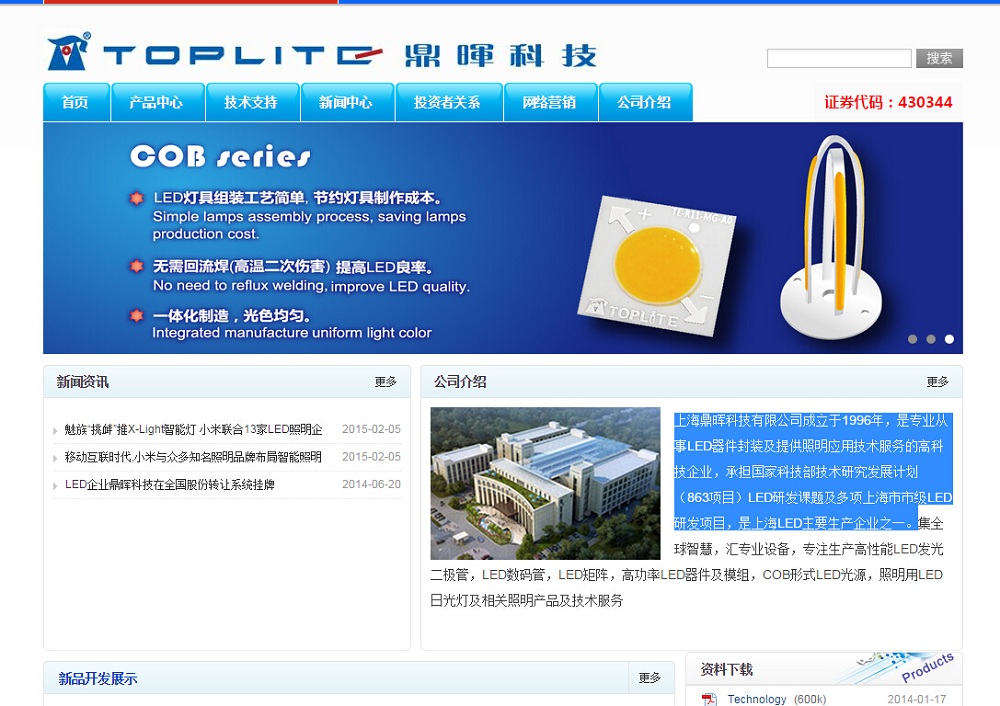This screenshot has height=706, width=1000.
Task: Click the 搜索 search button
Action: pos(939,58)
